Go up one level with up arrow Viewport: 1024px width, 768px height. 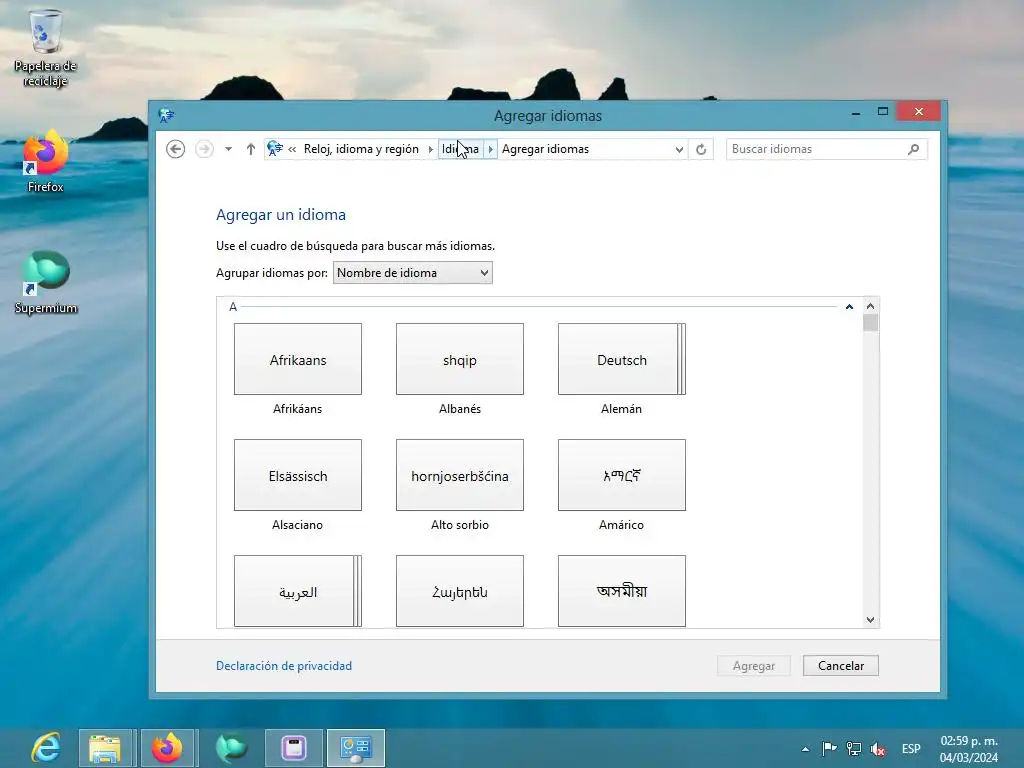point(251,150)
